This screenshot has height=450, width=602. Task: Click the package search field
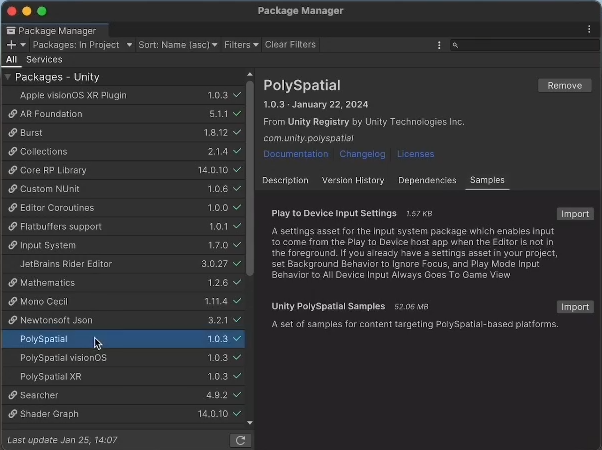point(525,45)
